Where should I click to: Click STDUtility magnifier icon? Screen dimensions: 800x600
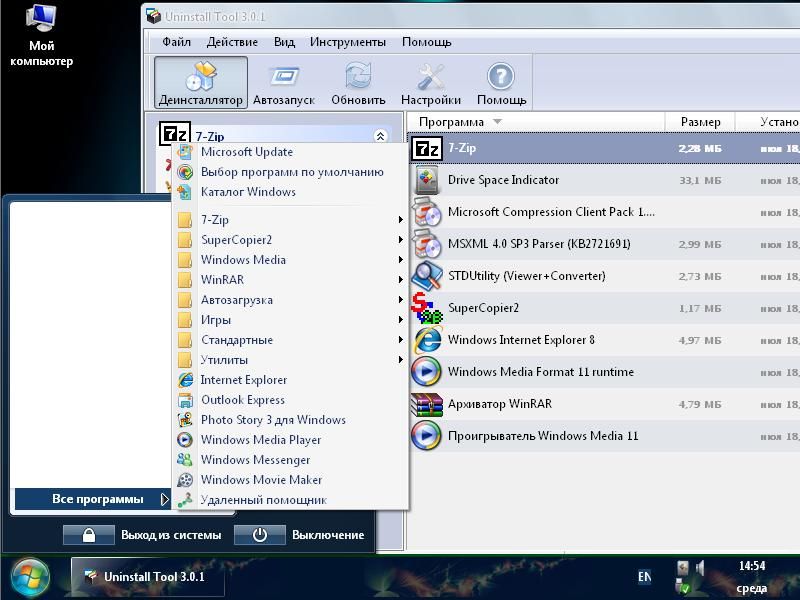[x=427, y=276]
